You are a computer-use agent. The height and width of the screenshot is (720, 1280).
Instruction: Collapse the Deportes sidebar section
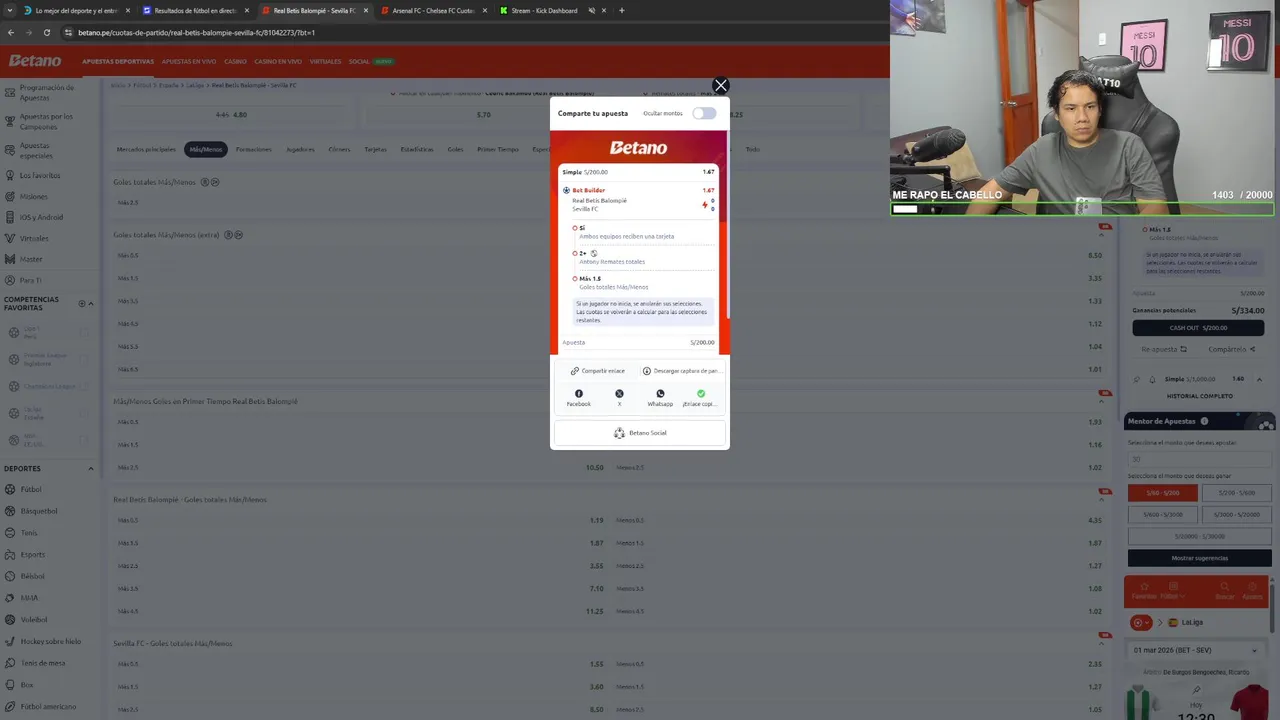pyautogui.click(x=91, y=469)
